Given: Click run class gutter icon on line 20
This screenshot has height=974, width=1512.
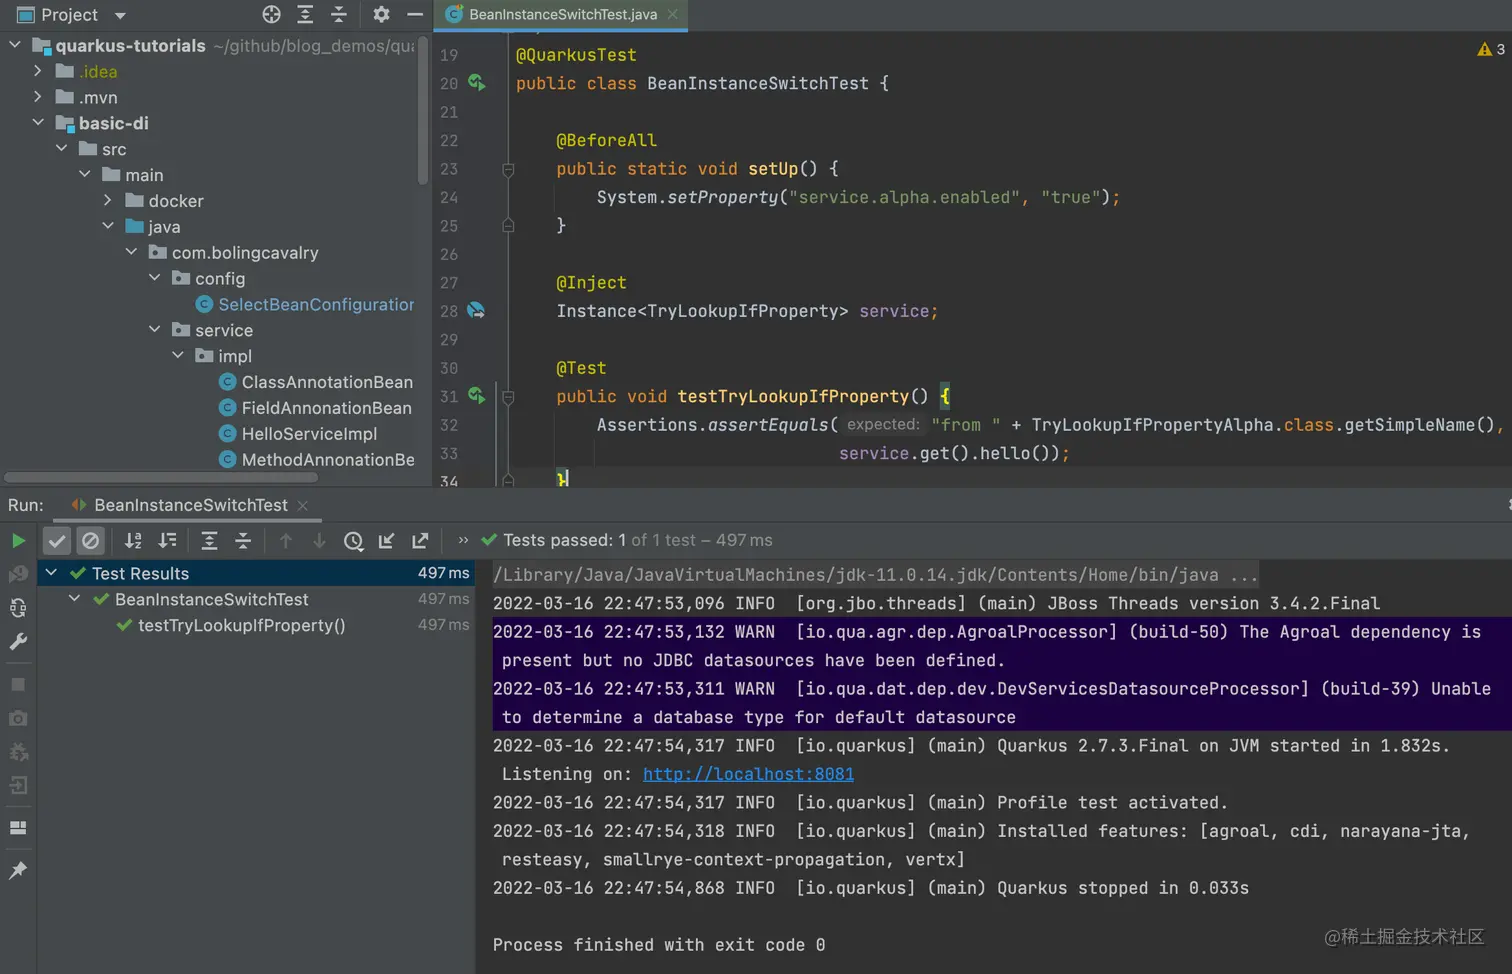Looking at the screenshot, I should click(x=477, y=83).
